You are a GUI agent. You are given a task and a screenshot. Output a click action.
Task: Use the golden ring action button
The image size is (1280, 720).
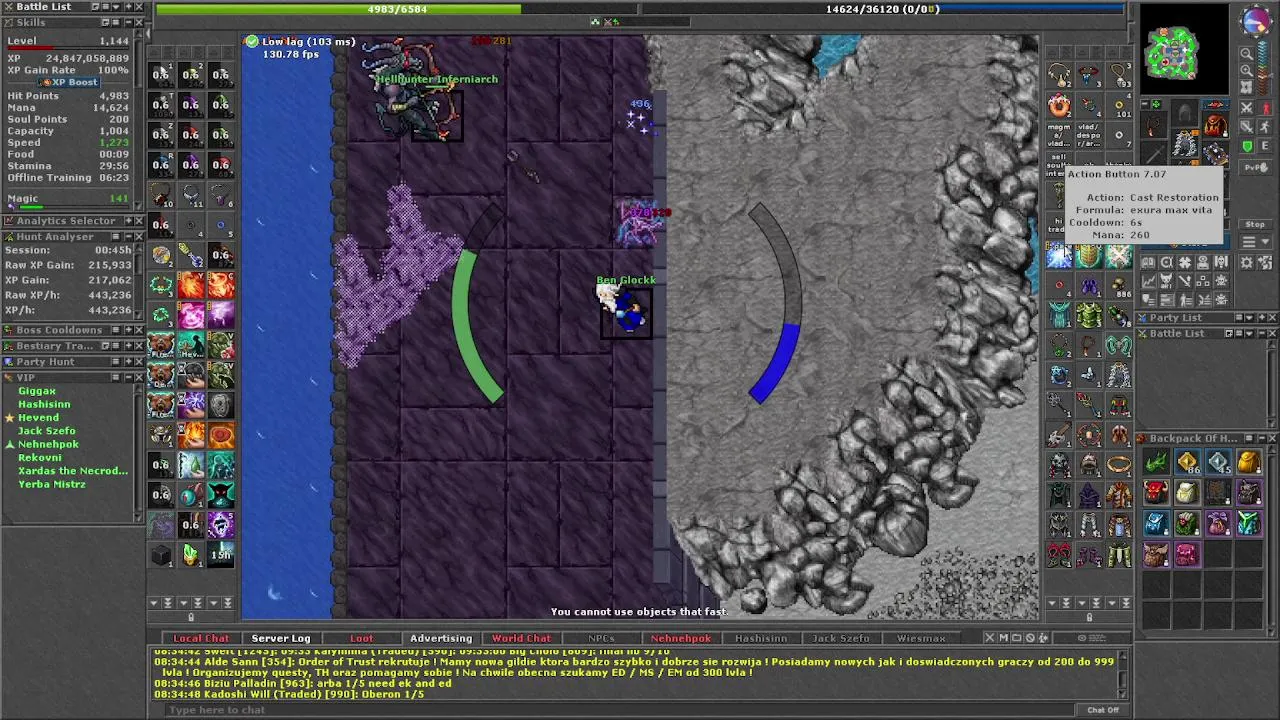[1119, 465]
